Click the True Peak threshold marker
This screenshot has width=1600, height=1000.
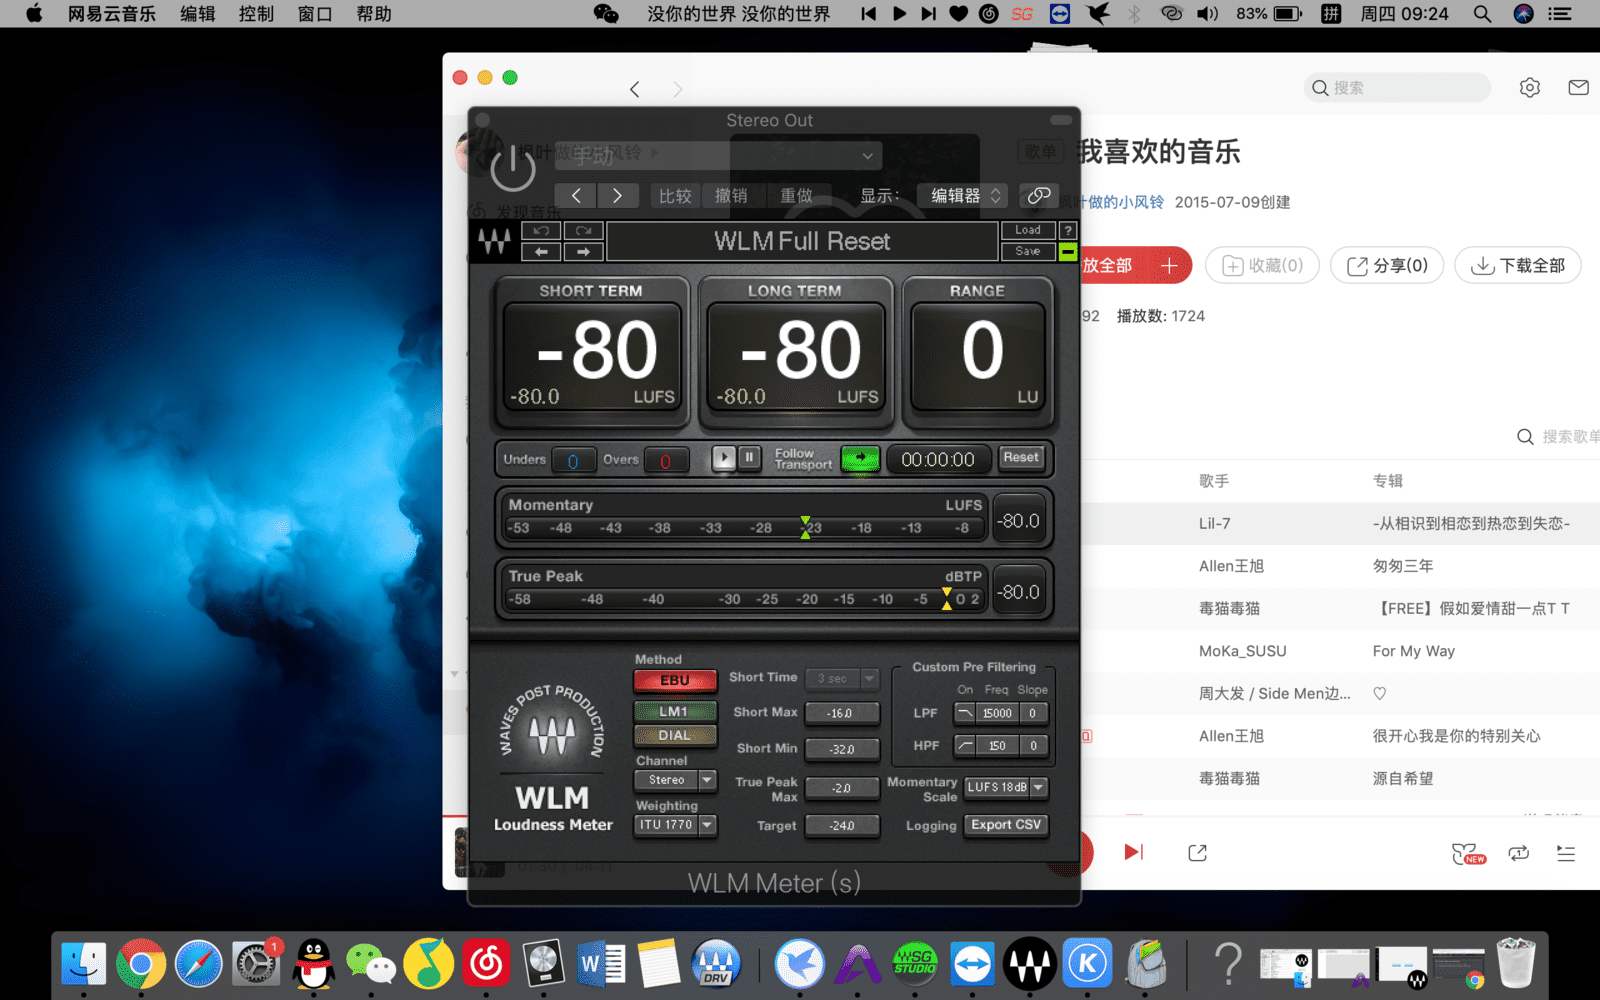click(947, 599)
